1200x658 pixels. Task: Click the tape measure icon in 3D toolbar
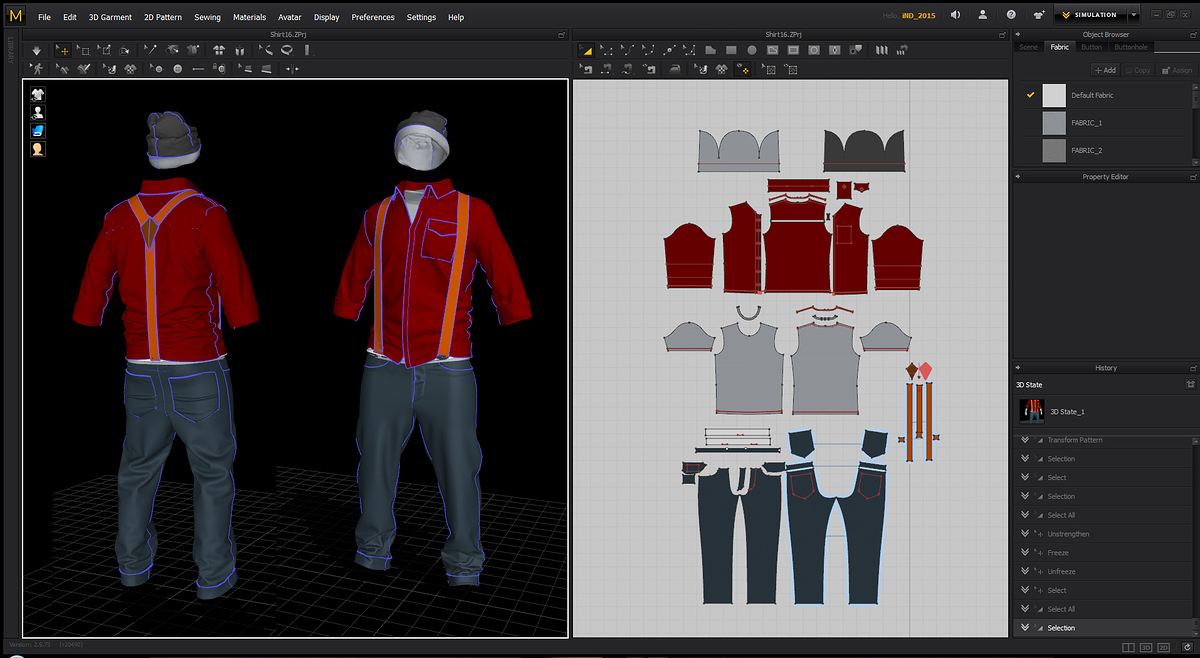tap(286, 49)
